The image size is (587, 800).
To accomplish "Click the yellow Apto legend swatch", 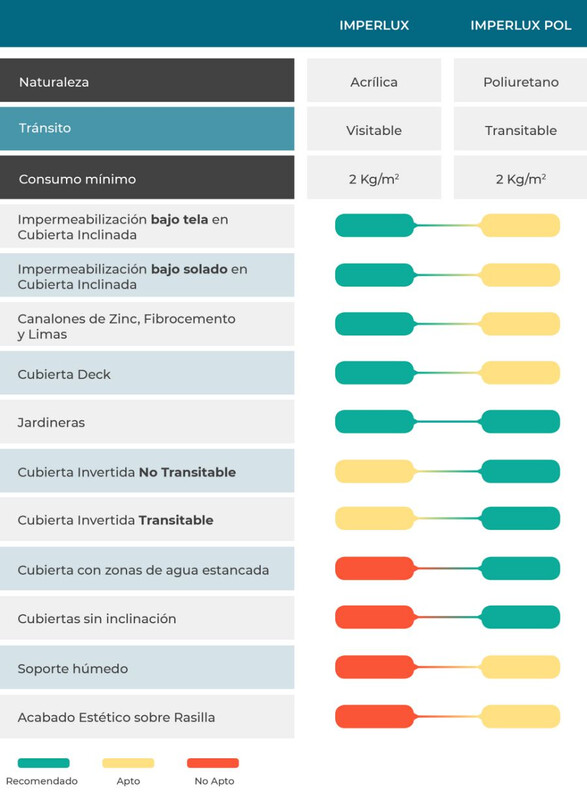I will click(128, 763).
